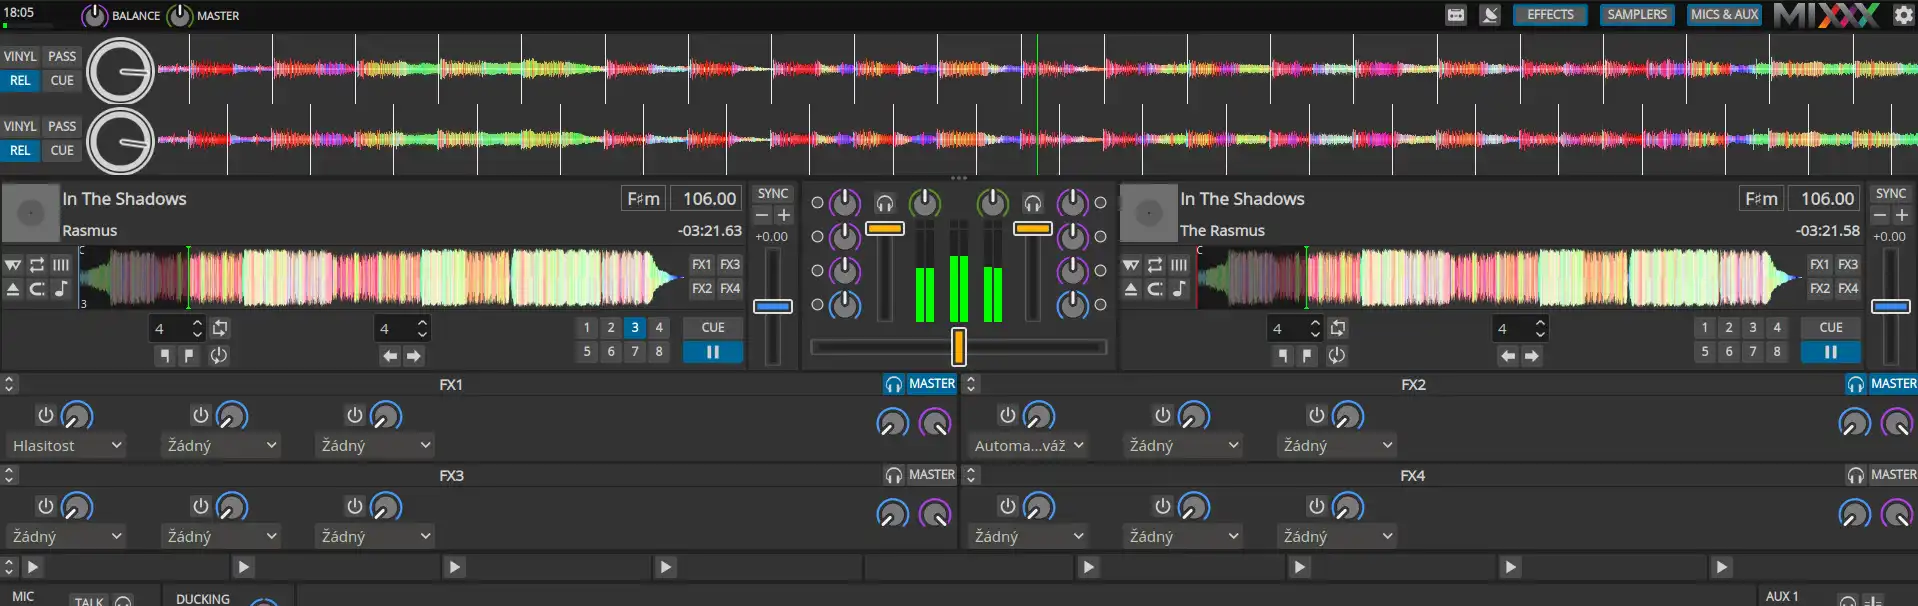The width and height of the screenshot is (1918, 606).
Task: Toggle the MICS & AUX section
Action: [1724, 15]
